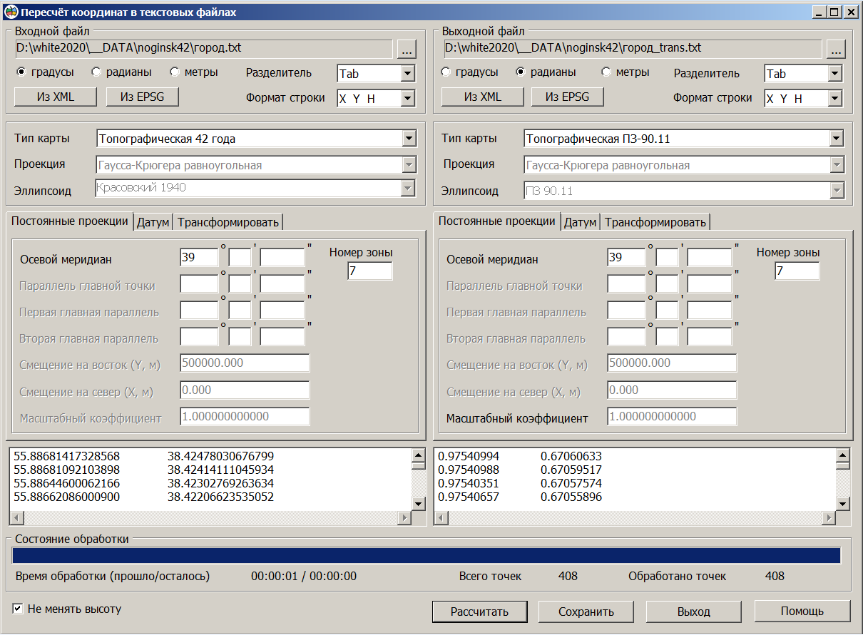Click the output file browse button
The width and height of the screenshot is (863, 635).
(x=835, y=48)
